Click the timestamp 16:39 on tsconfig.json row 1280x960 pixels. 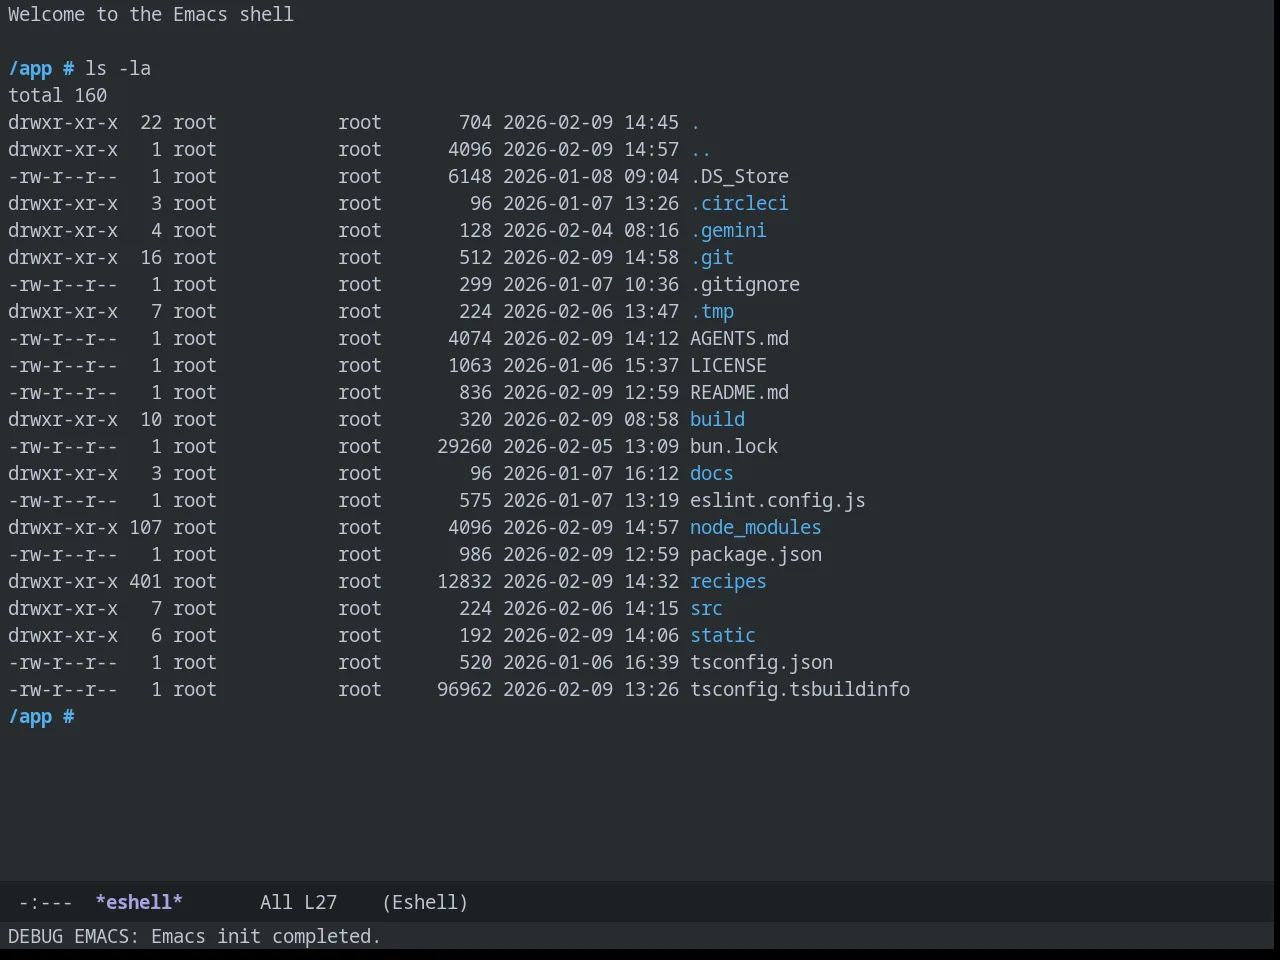[x=651, y=662]
